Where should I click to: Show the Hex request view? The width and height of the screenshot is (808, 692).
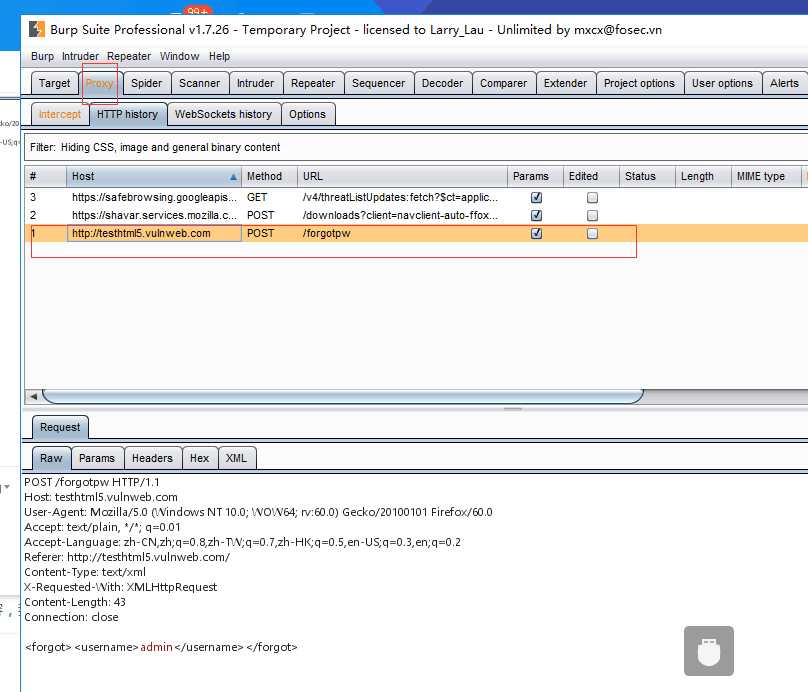(199, 458)
